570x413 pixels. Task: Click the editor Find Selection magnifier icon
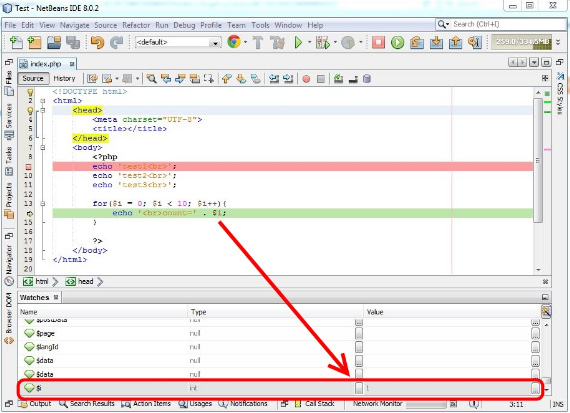(x=152, y=79)
